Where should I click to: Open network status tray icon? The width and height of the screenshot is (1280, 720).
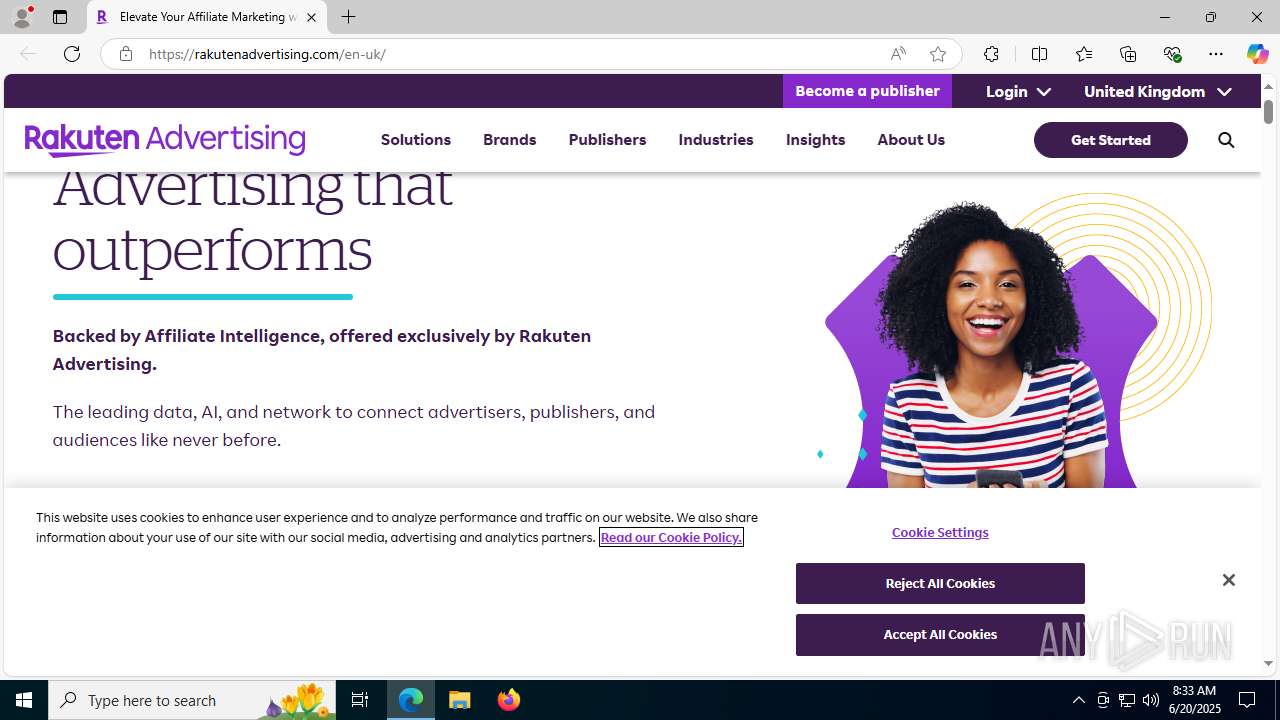[x=1127, y=700]
